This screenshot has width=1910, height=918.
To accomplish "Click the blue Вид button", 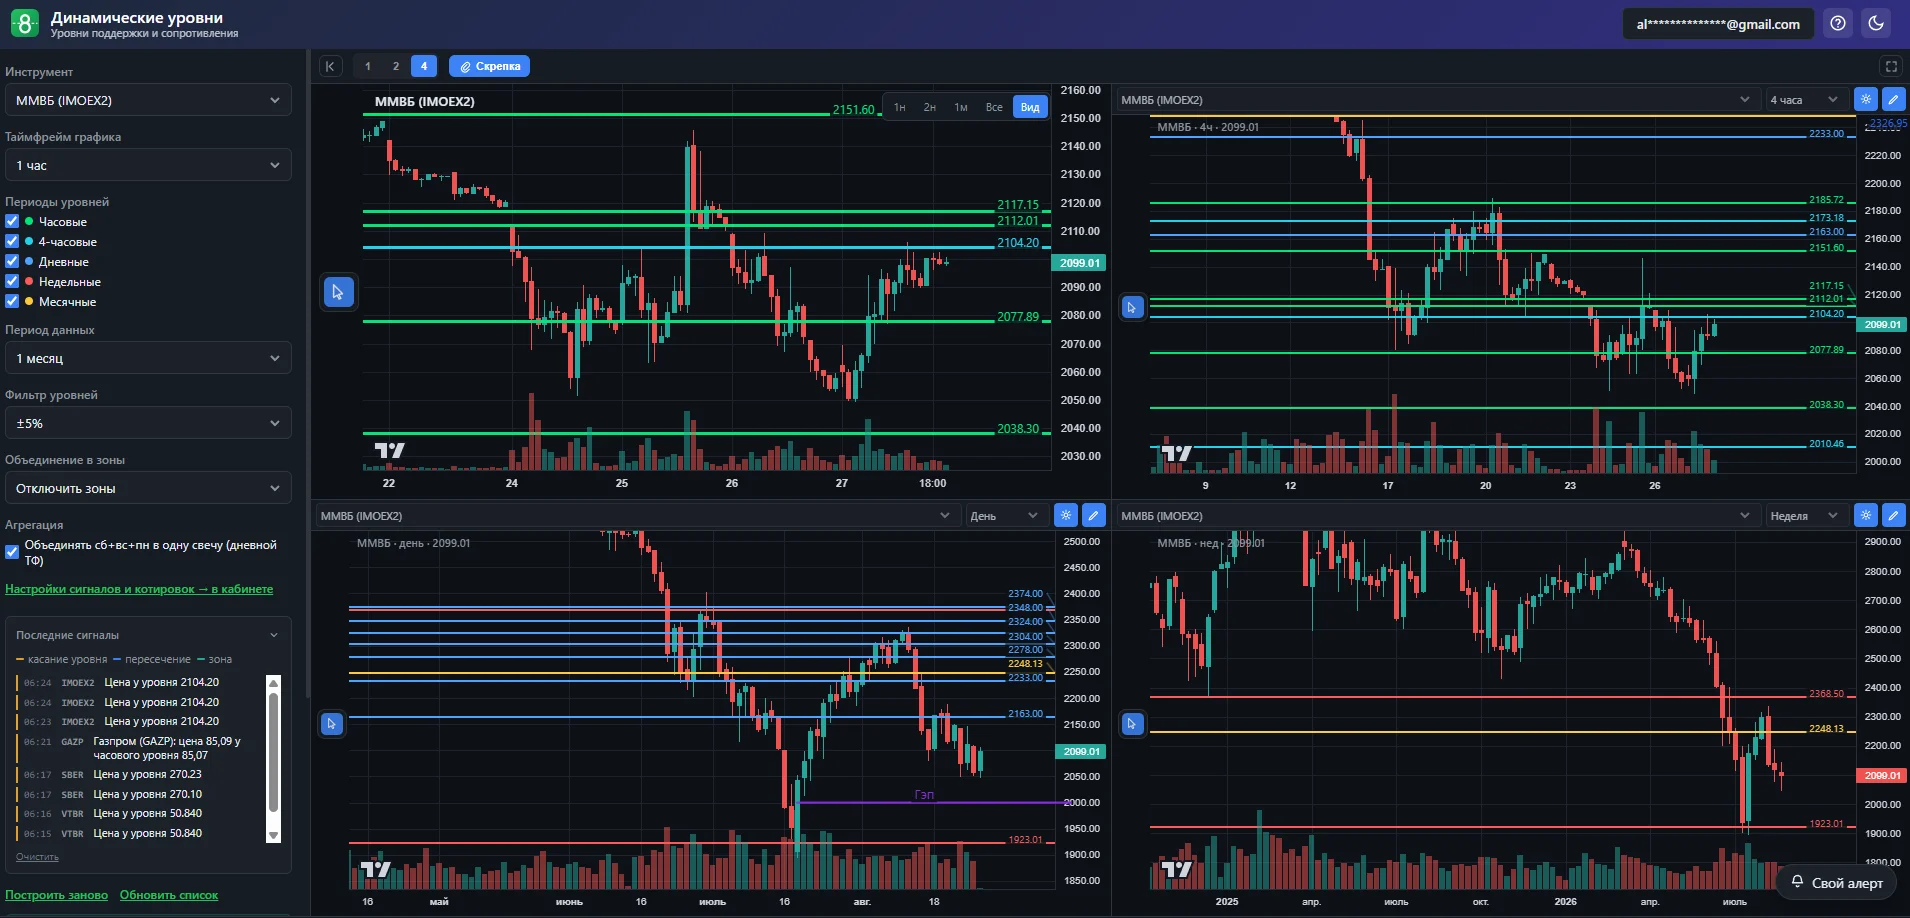I will coord(1030,107).
